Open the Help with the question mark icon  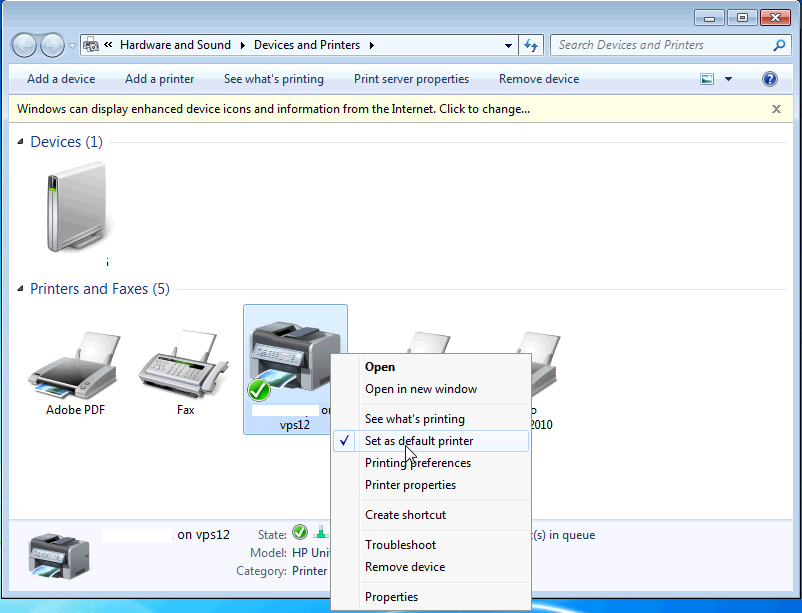(x=768, y=79)
